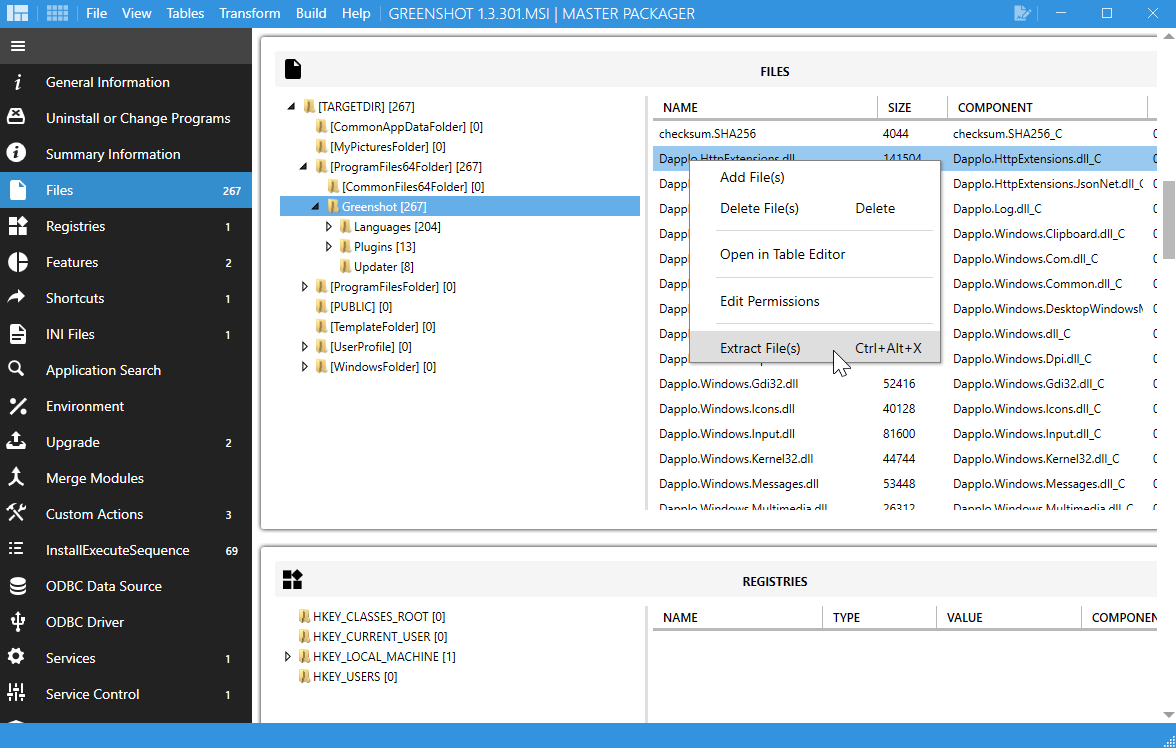Click the vertical scrollbar on the right
The width and height of the screenshot is (1176, 748).
pos(1167,220)
